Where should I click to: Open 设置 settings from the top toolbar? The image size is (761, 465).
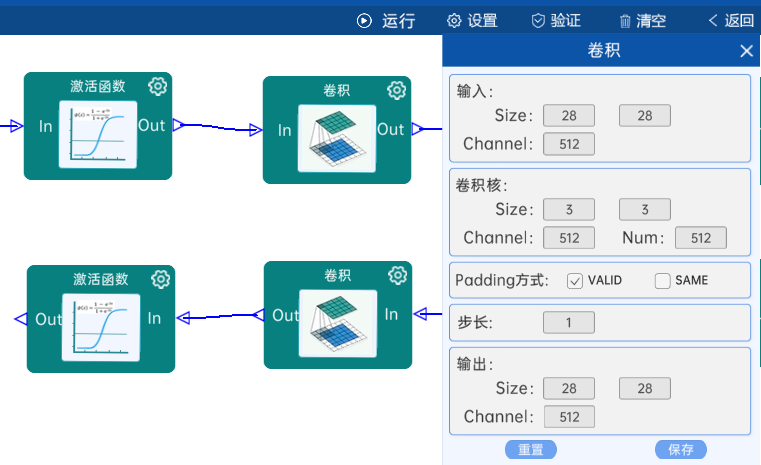(x=472, y=21)
